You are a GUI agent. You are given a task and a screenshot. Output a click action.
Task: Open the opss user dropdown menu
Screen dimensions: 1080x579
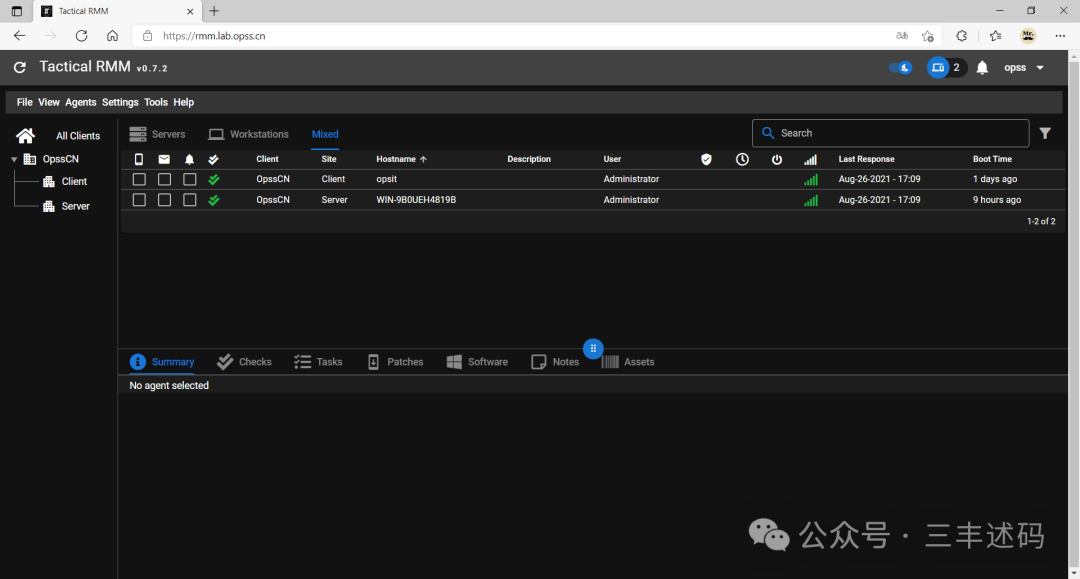[1024, 67]
